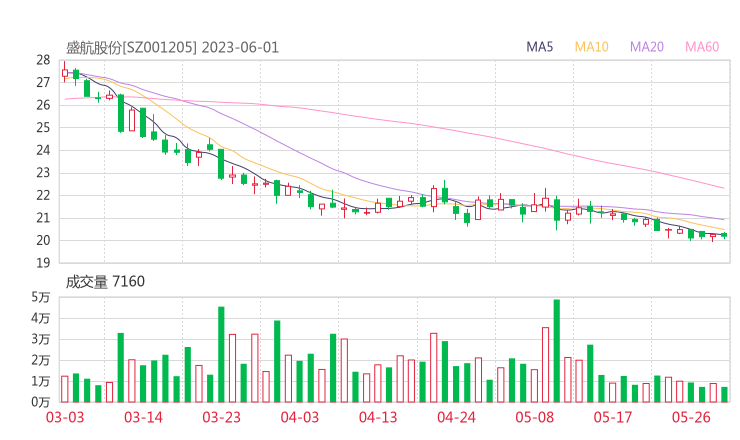Click the 5万 volume axis label
Screen dimensions: 740x440
coord(41,297)
